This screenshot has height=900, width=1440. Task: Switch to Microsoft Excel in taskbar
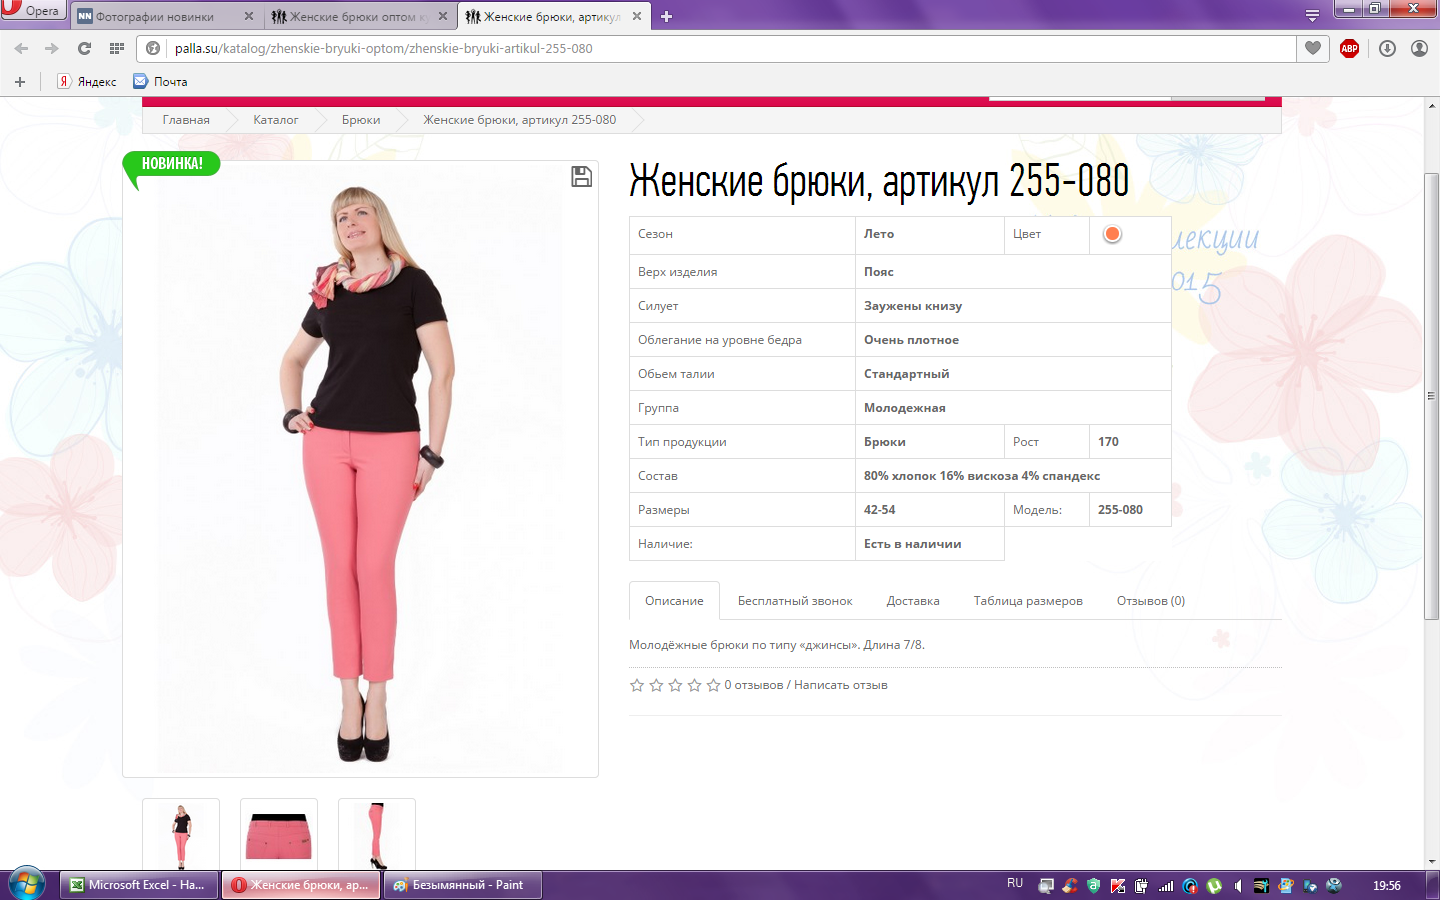coord(139,885)
